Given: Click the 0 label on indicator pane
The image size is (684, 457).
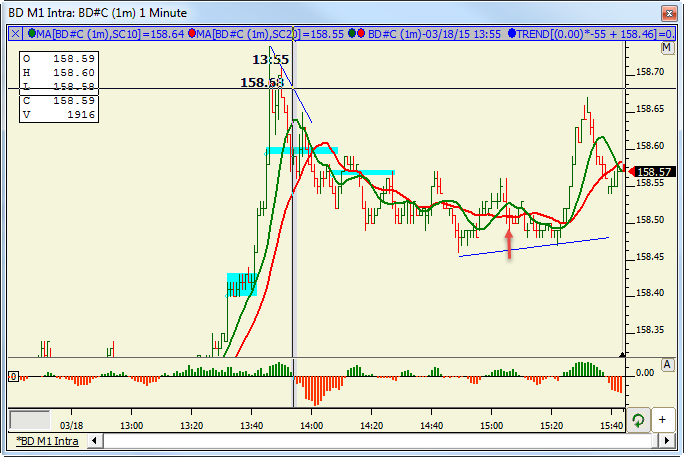Looking at the screenshot, I should [14, 376].
